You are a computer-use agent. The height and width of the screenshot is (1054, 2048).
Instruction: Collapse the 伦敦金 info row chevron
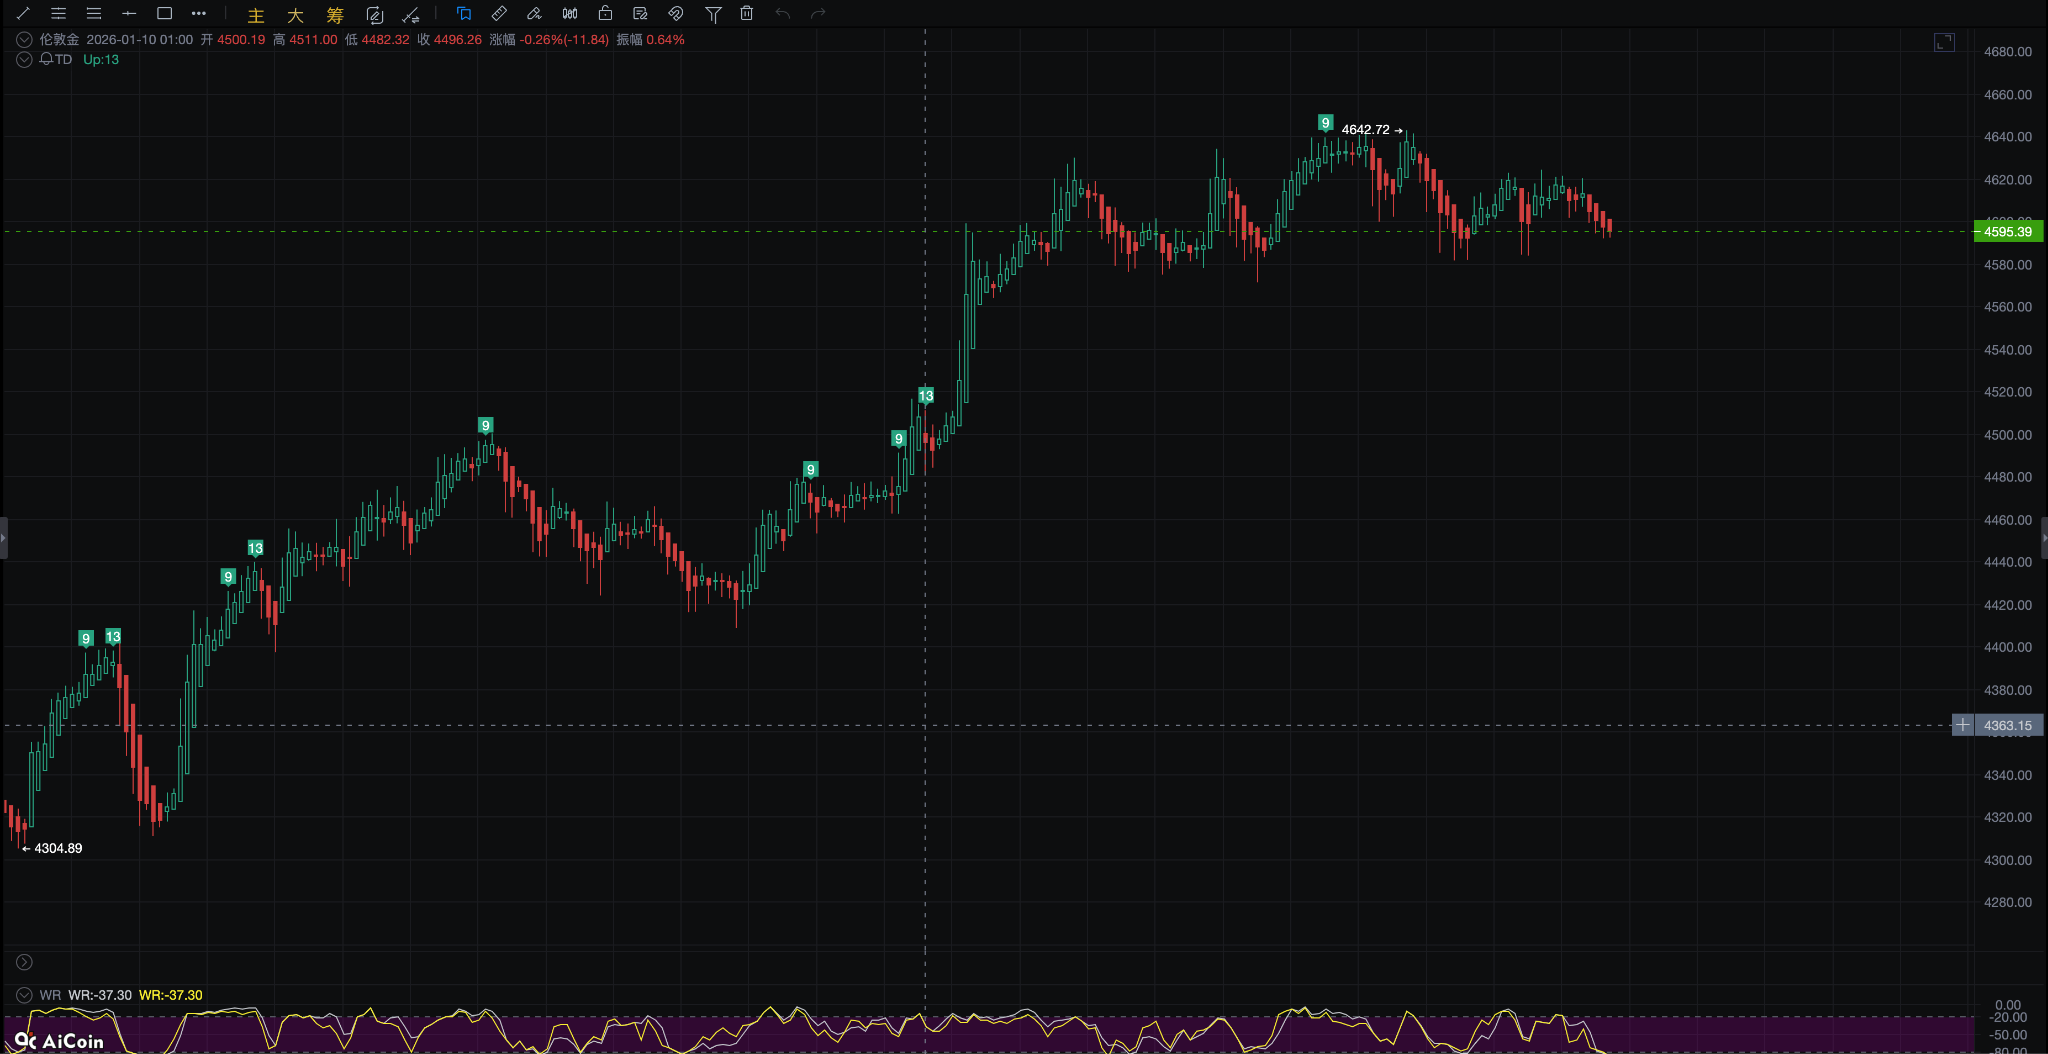click(23, 39)
